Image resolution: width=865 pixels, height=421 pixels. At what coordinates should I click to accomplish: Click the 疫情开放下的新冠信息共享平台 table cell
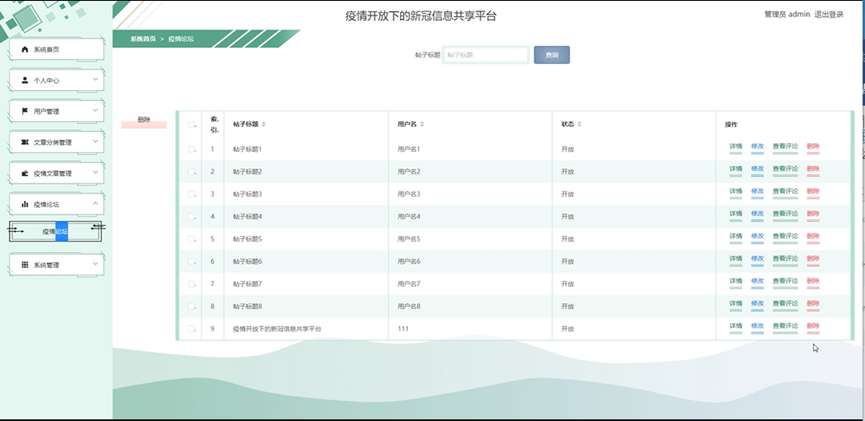pos(277,329)
